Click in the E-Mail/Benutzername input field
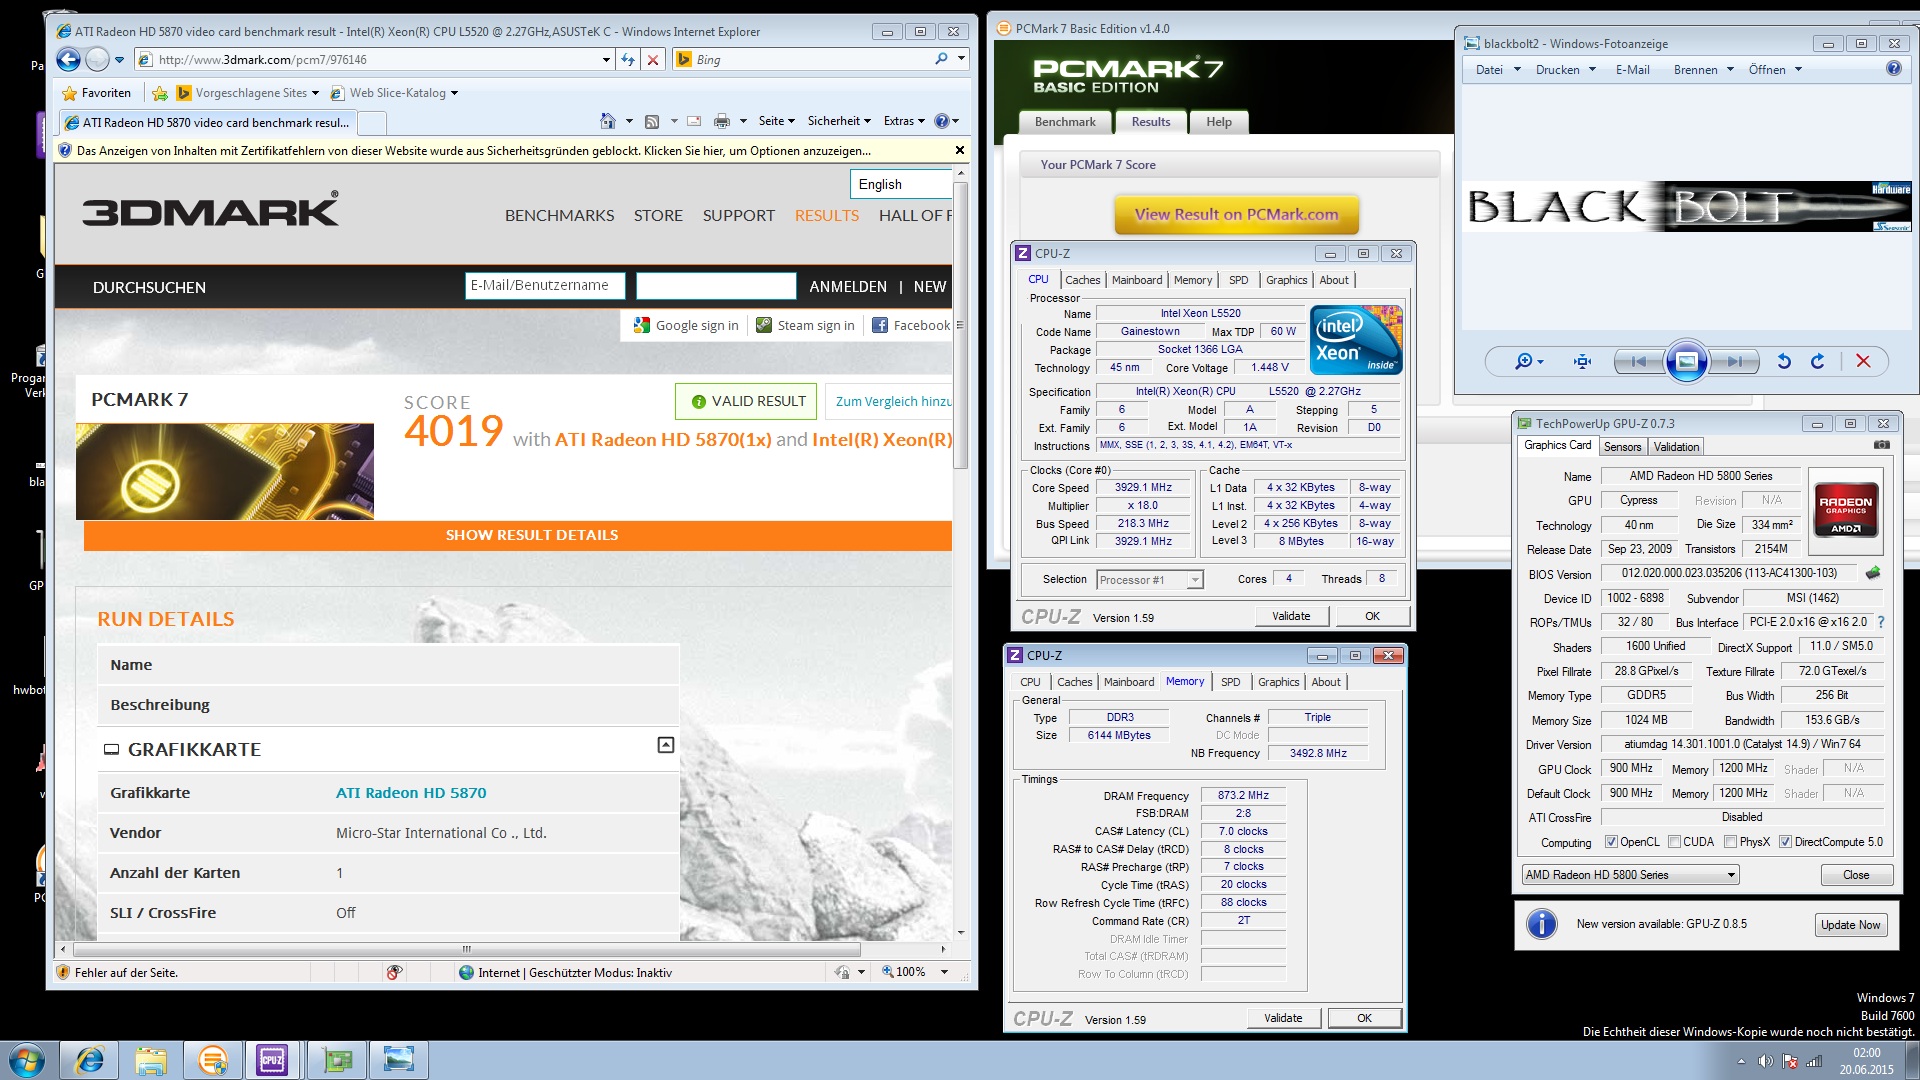The image size is (1920, 1080). (545, 286)
